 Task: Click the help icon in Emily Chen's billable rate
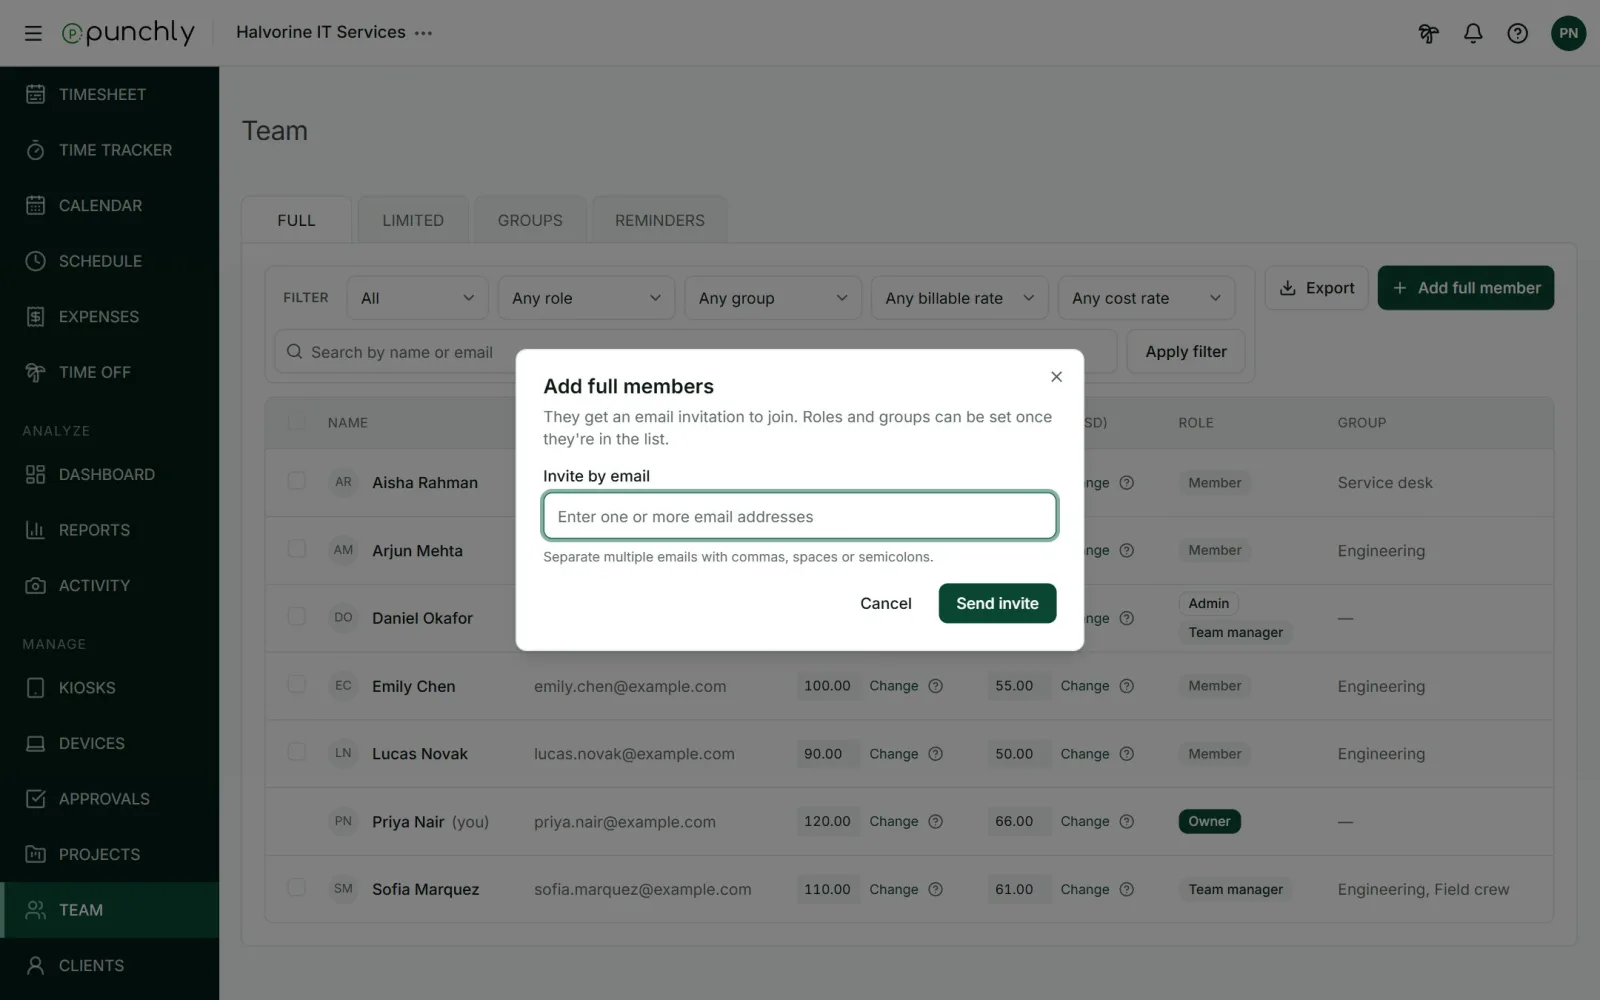[x=935, y=686]
